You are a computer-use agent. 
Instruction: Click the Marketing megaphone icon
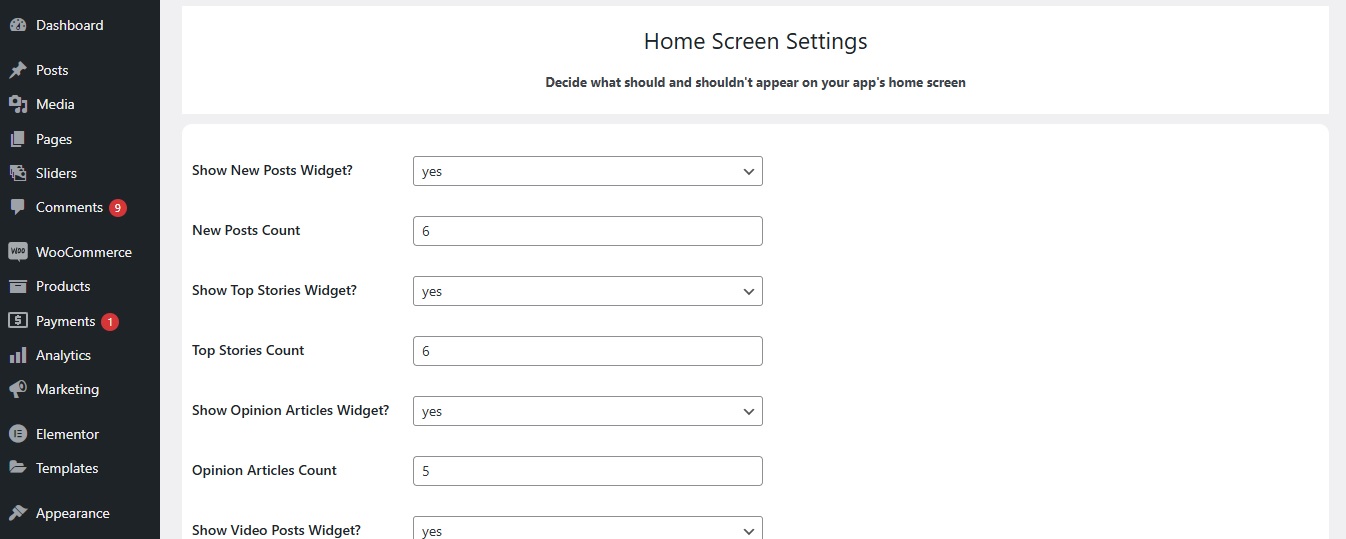pyautogui.click(x=17, y=389)
